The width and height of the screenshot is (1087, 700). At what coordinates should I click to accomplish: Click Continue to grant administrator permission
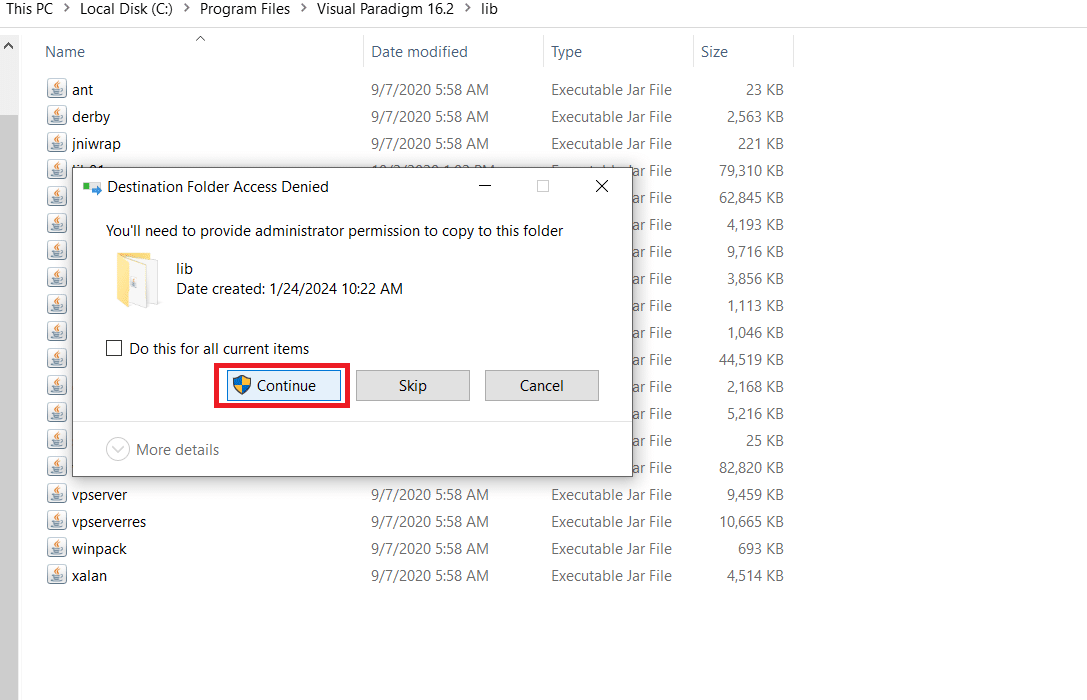click(x=284, y=385)
